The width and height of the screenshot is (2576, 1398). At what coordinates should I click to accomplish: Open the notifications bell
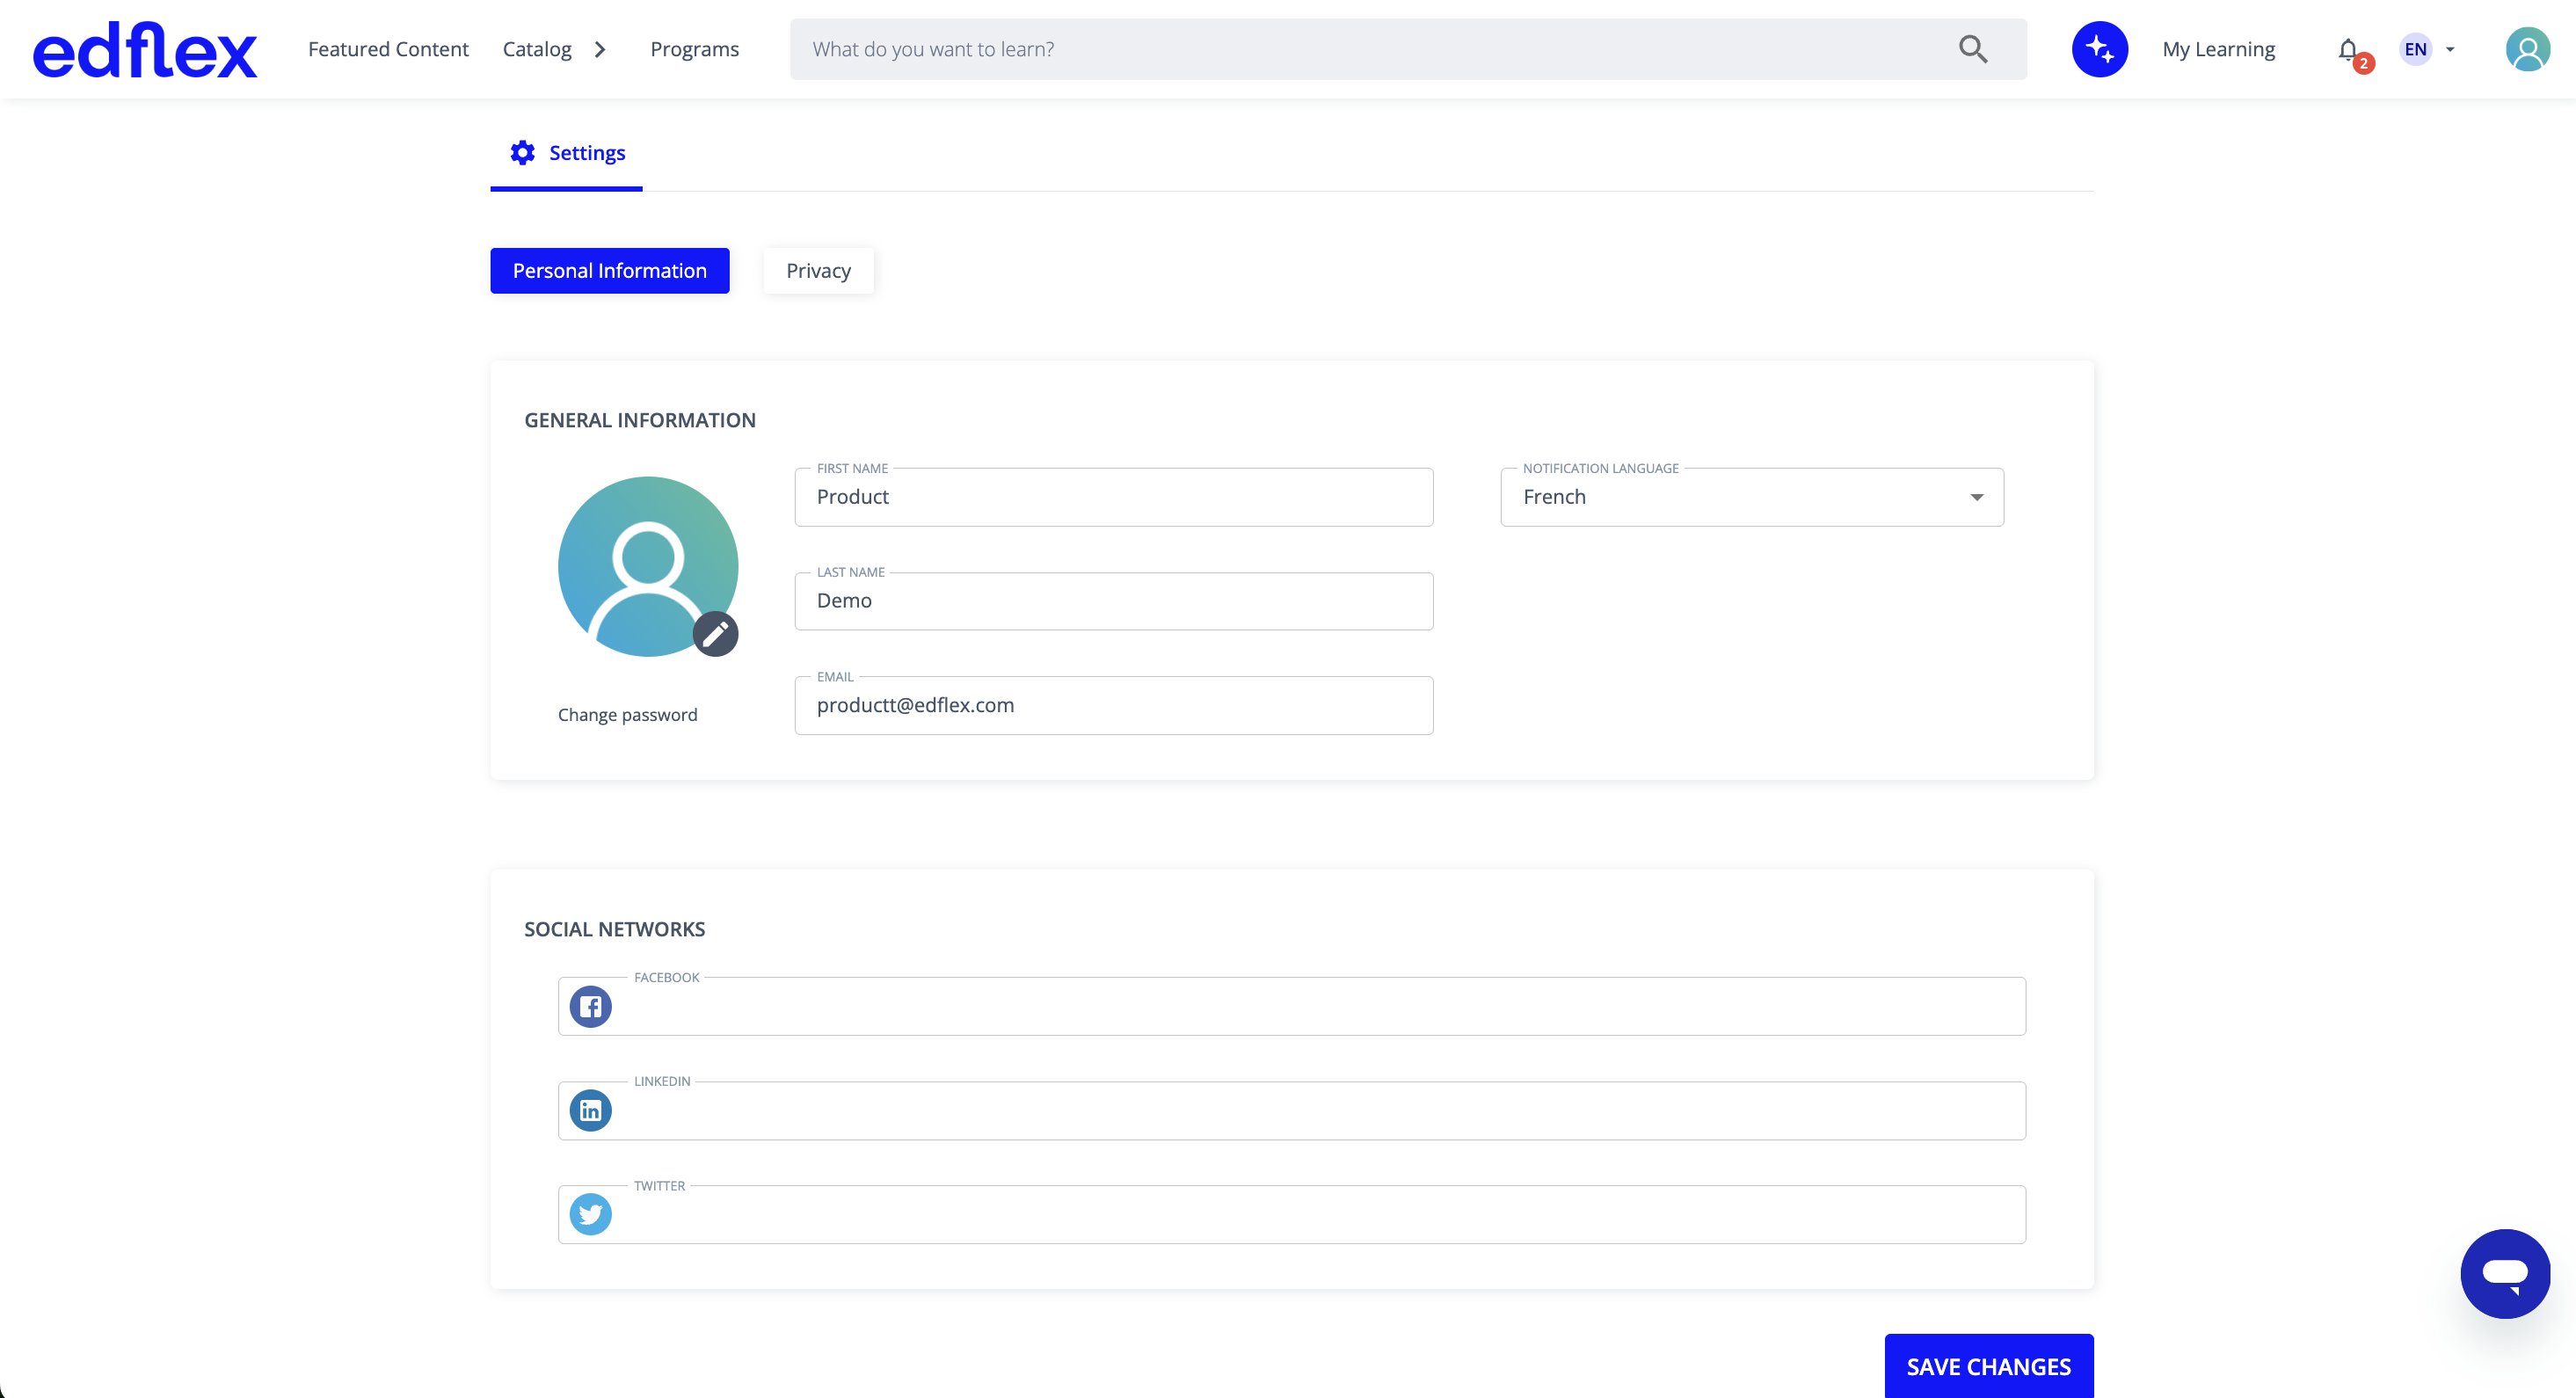[2349, 50]
